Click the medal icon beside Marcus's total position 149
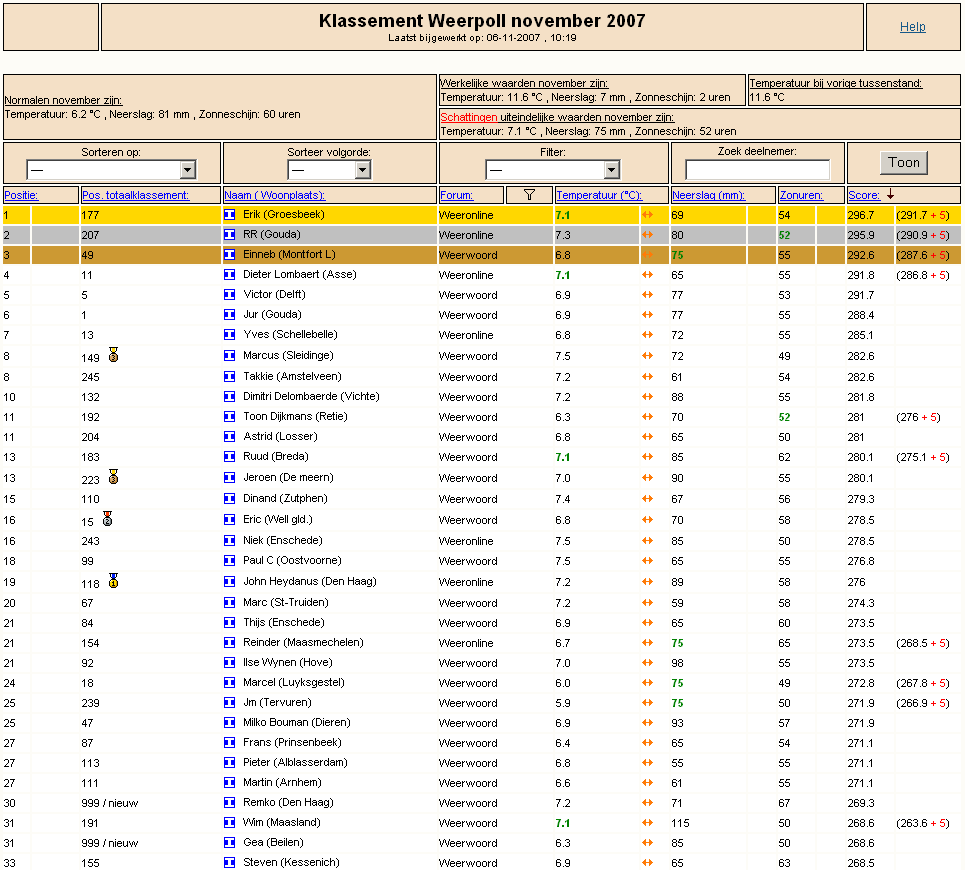The width and height of the screenshot is (965, 870). (113, 354)
